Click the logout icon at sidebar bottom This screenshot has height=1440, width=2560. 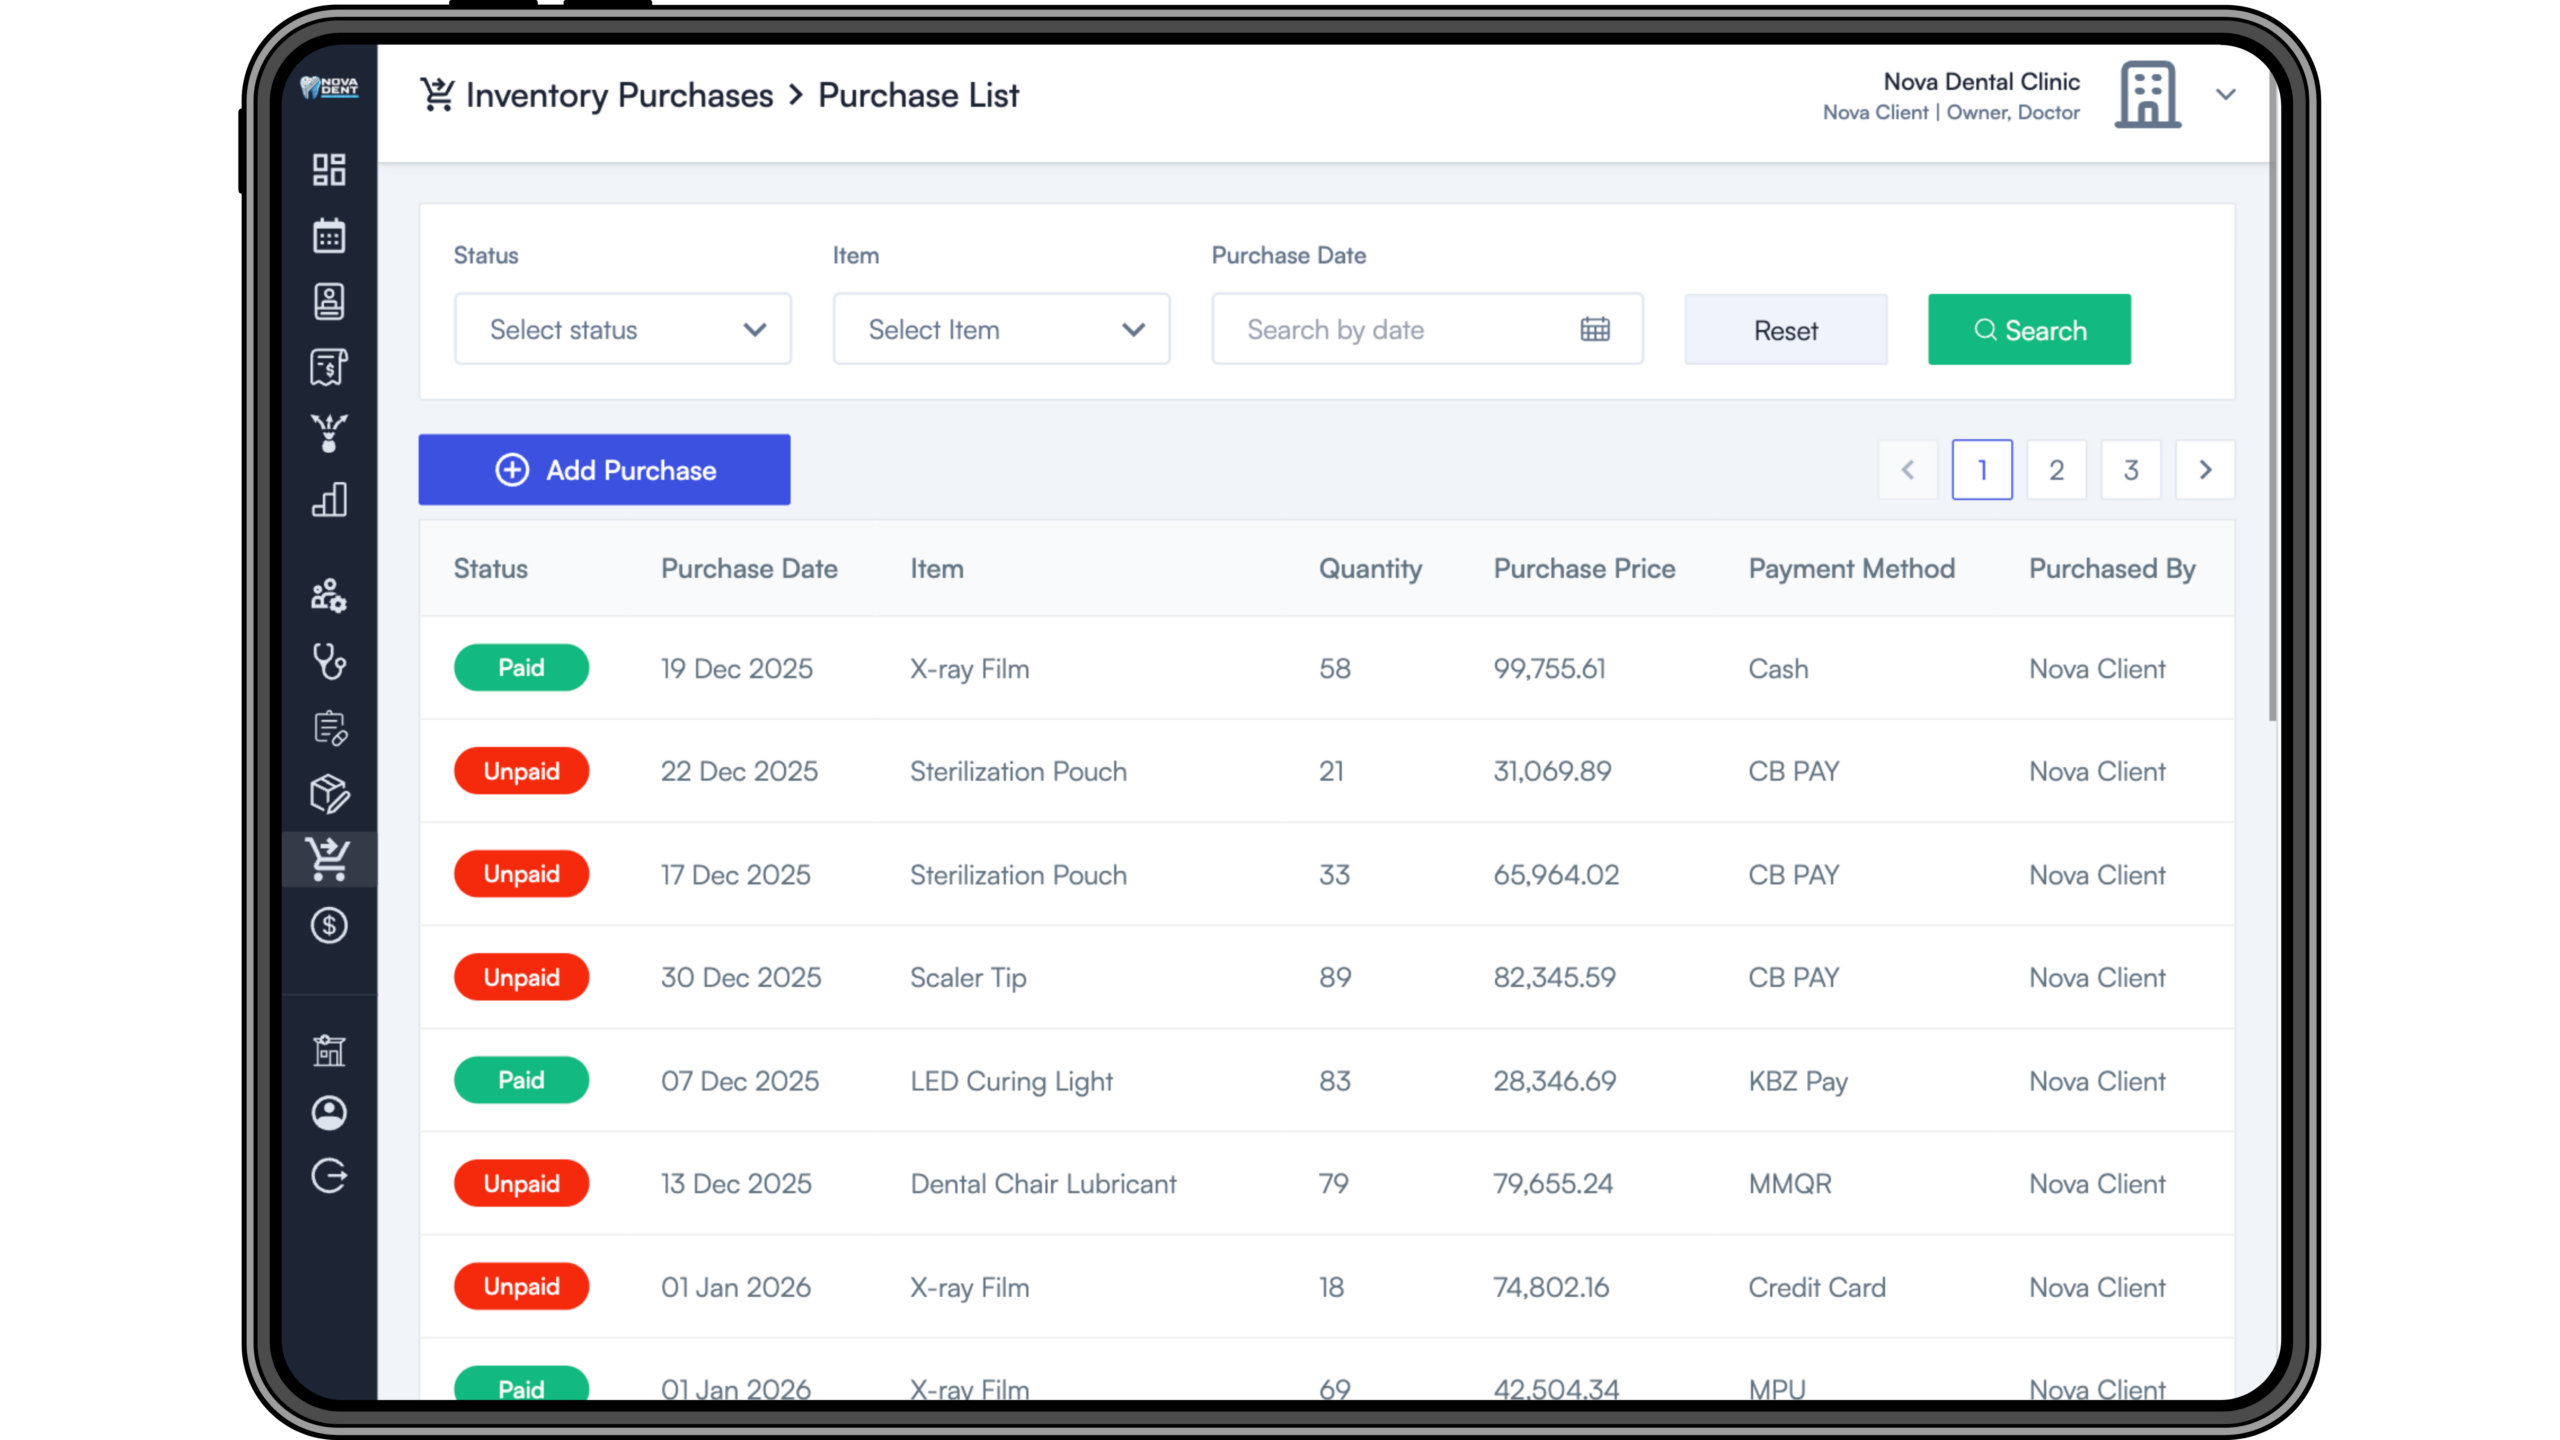tap(329, 1176)
